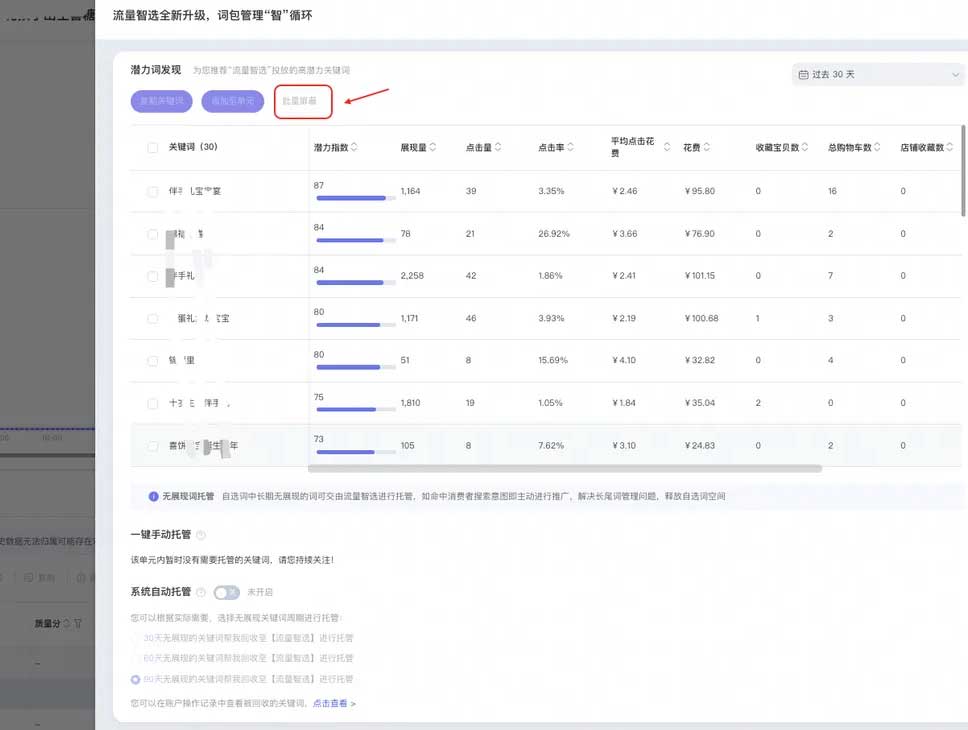The height and width of the screenshot is (730, 968).
Task: Click the 关键词 (30) column header
Action: click(193, 147)
